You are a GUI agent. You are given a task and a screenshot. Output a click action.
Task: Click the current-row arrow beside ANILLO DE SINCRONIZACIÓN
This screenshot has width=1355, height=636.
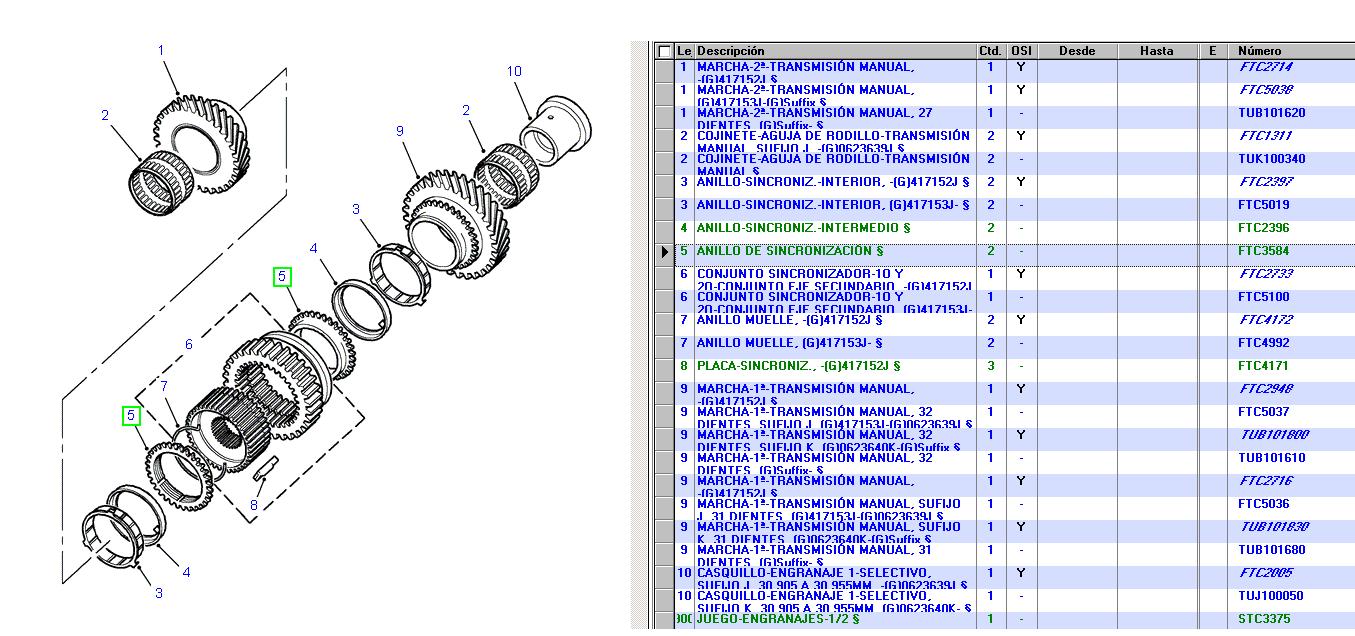click(x=664, y=252)
